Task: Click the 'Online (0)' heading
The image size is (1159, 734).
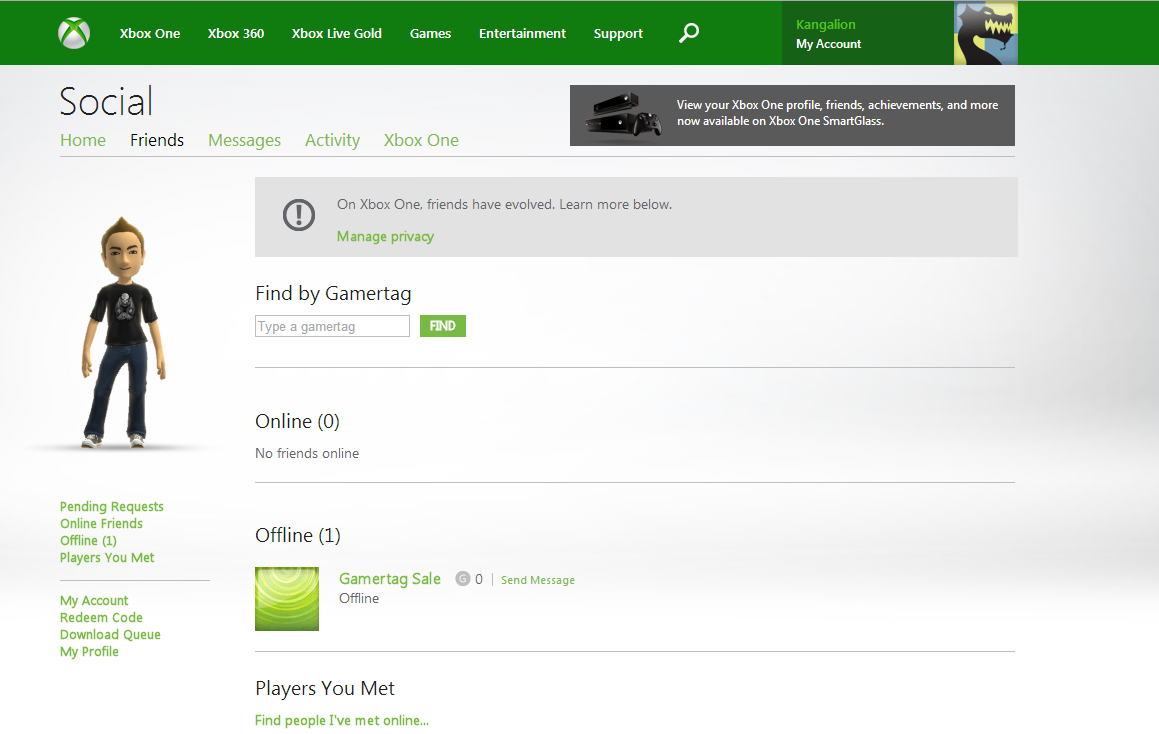Action: pos(297,421)
